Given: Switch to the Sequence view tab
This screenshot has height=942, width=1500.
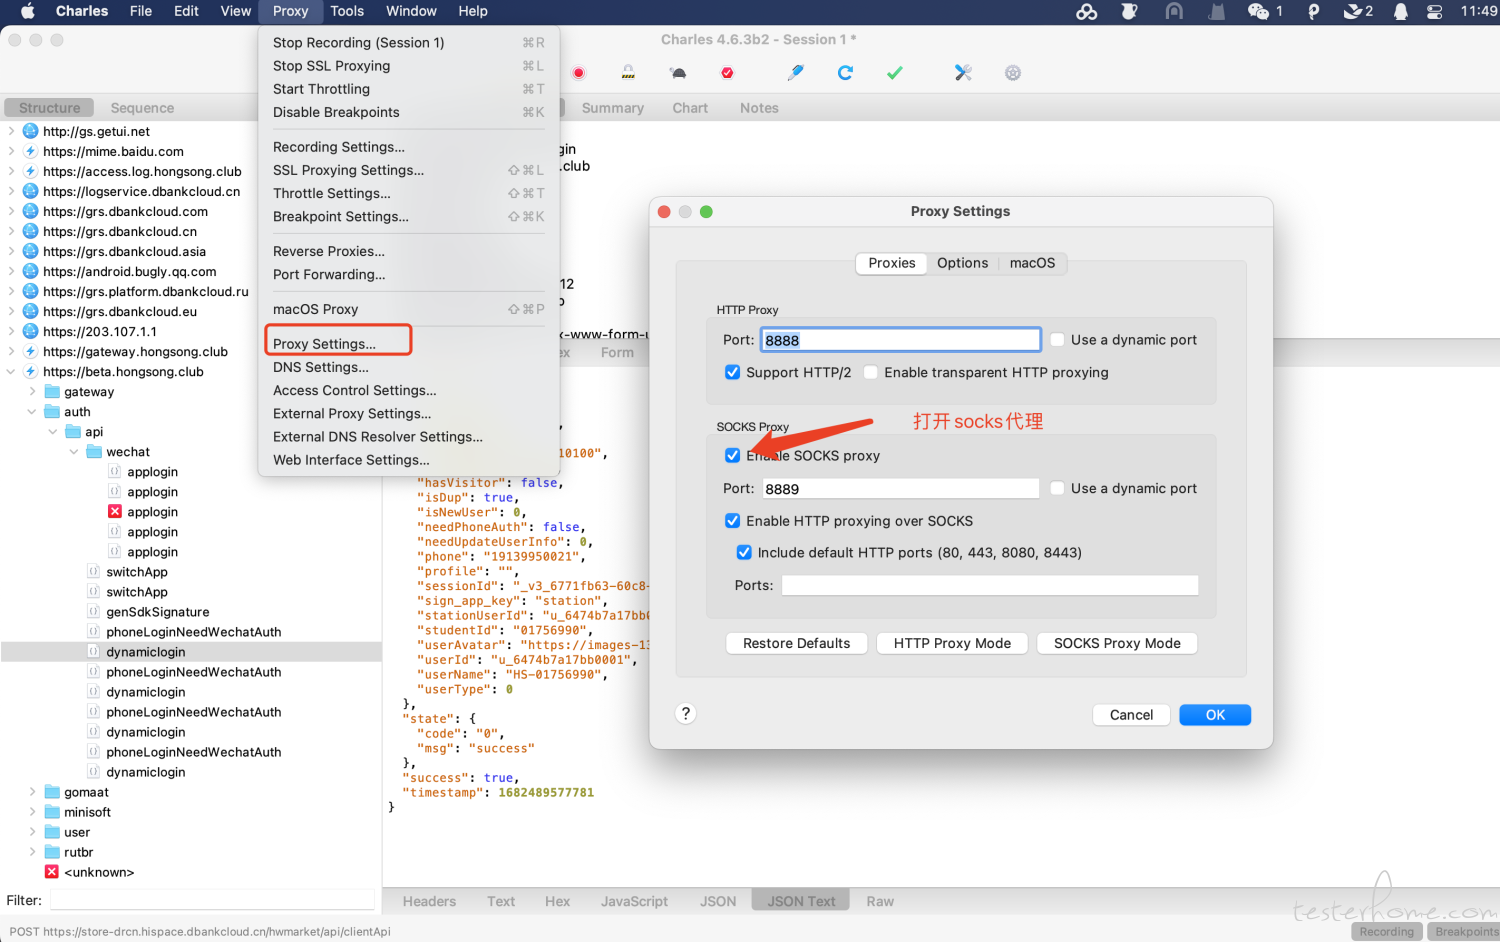Looking at the screenshot, I should point(142,108).
